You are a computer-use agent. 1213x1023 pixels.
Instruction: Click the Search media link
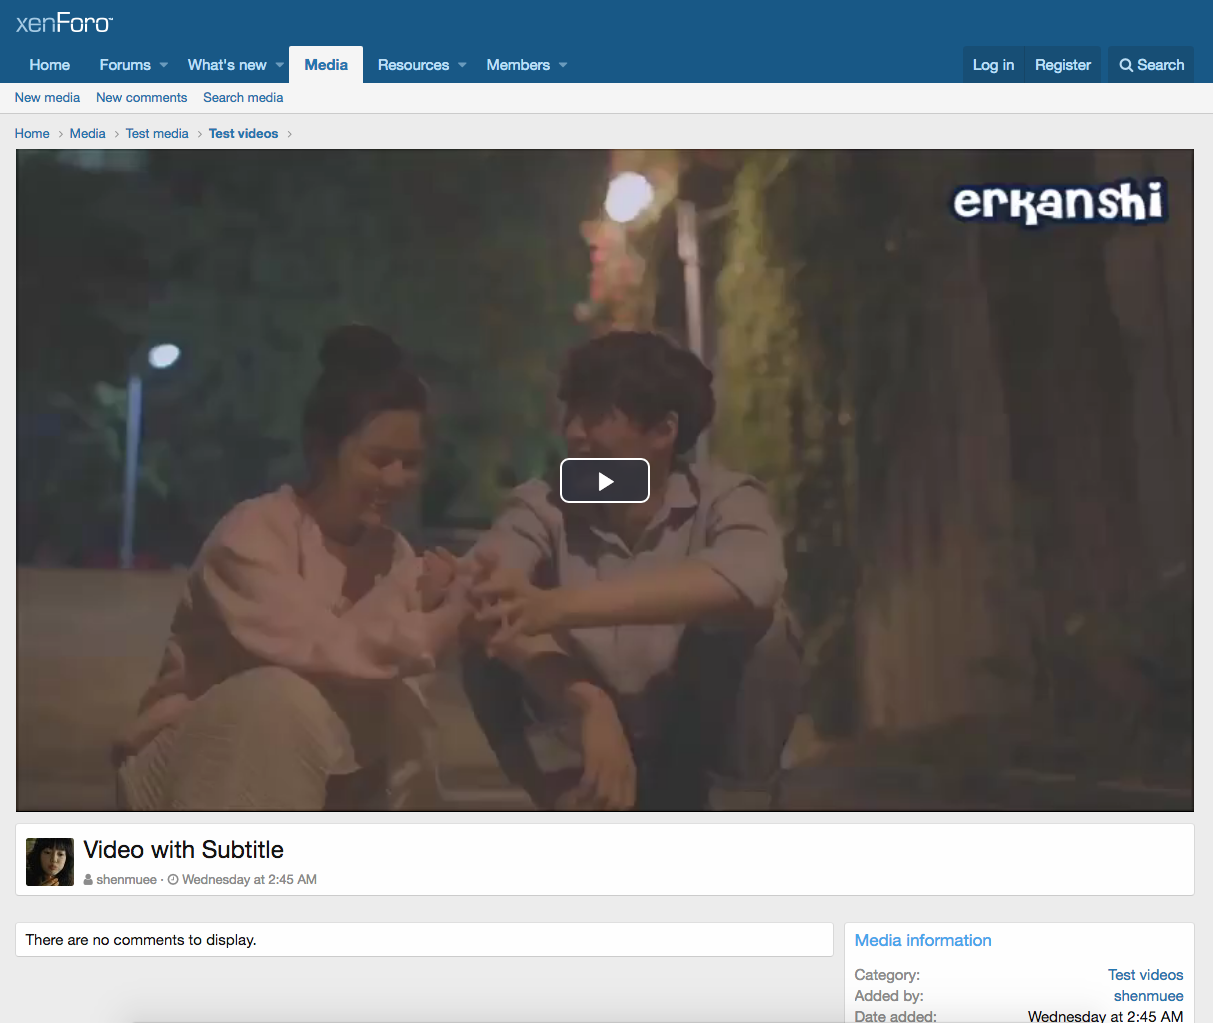click(x=243, y=98)
